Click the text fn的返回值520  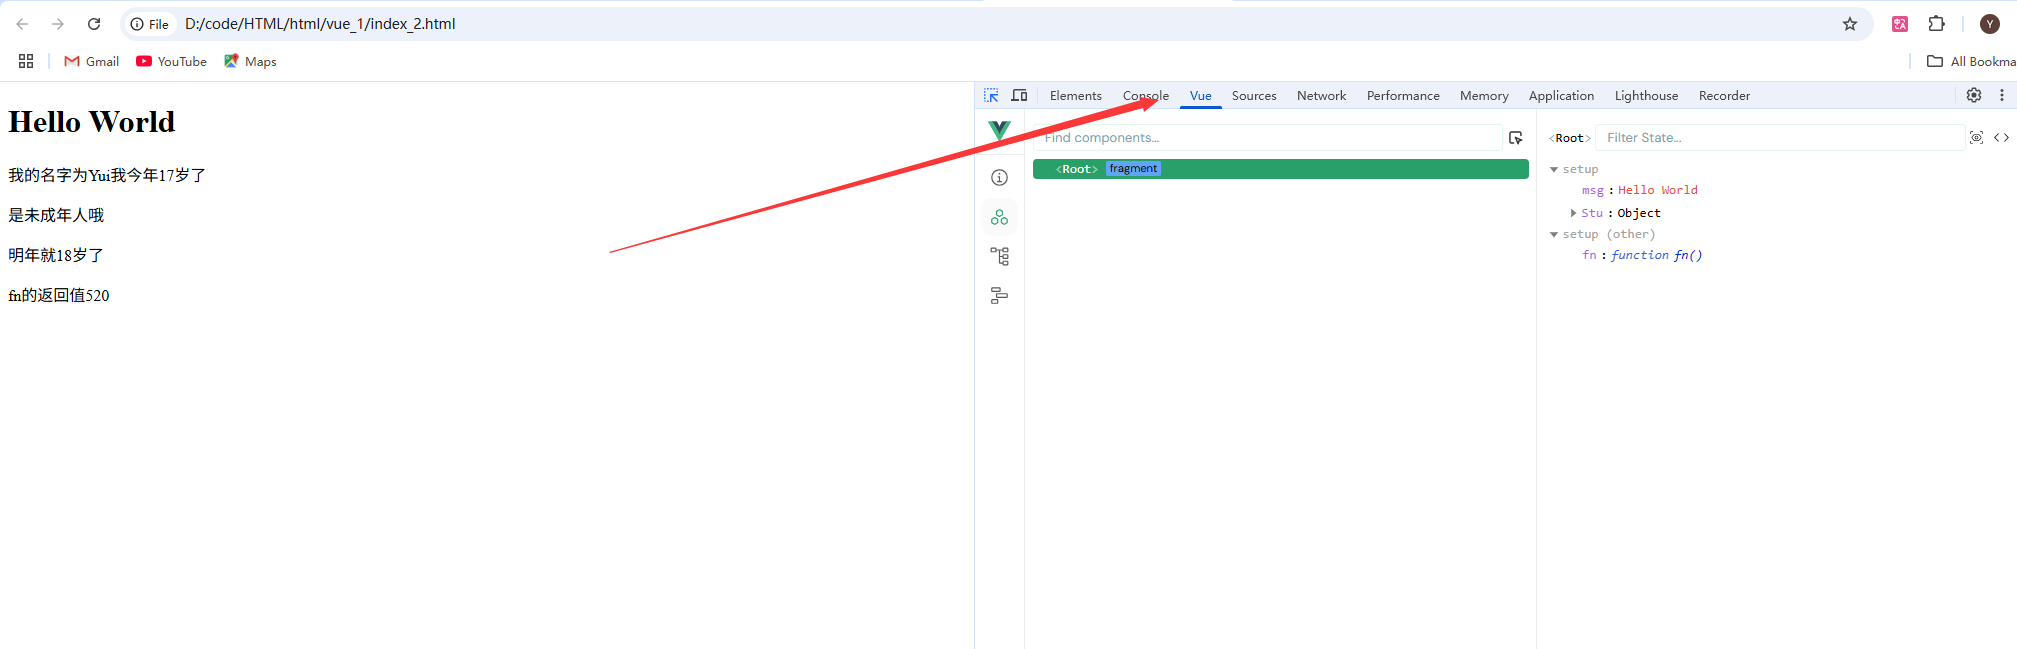coord(59,295)
